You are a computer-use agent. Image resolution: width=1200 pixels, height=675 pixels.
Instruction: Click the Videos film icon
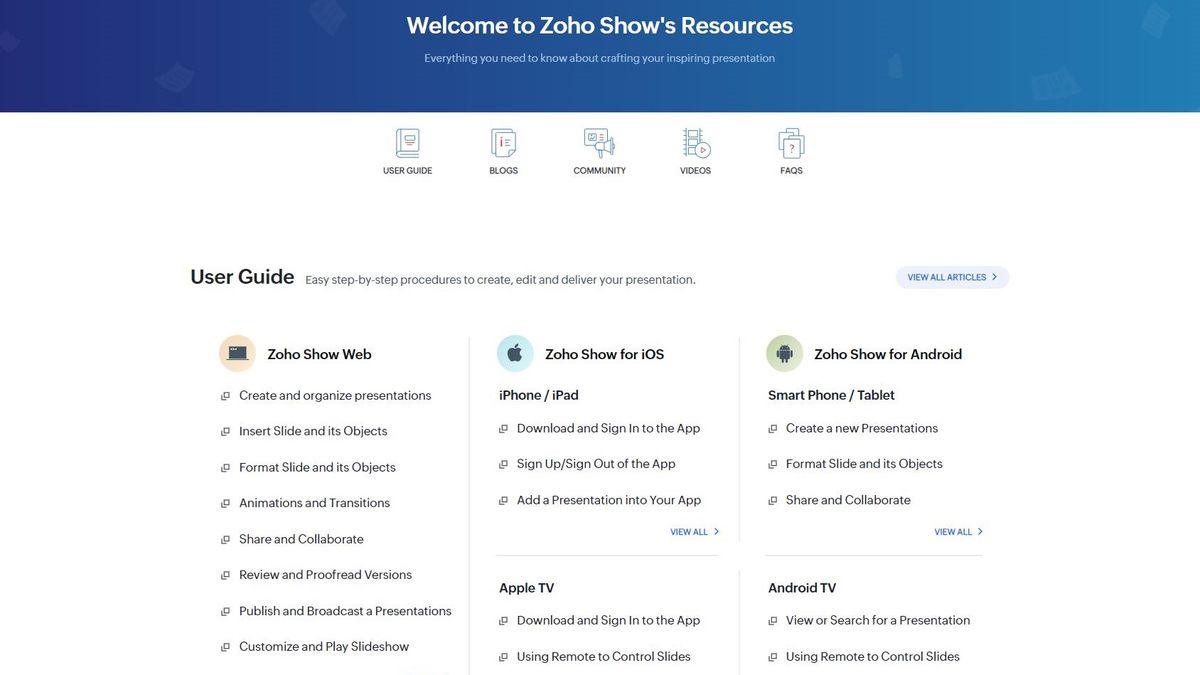pyautogui.click(x=695, y=142)
